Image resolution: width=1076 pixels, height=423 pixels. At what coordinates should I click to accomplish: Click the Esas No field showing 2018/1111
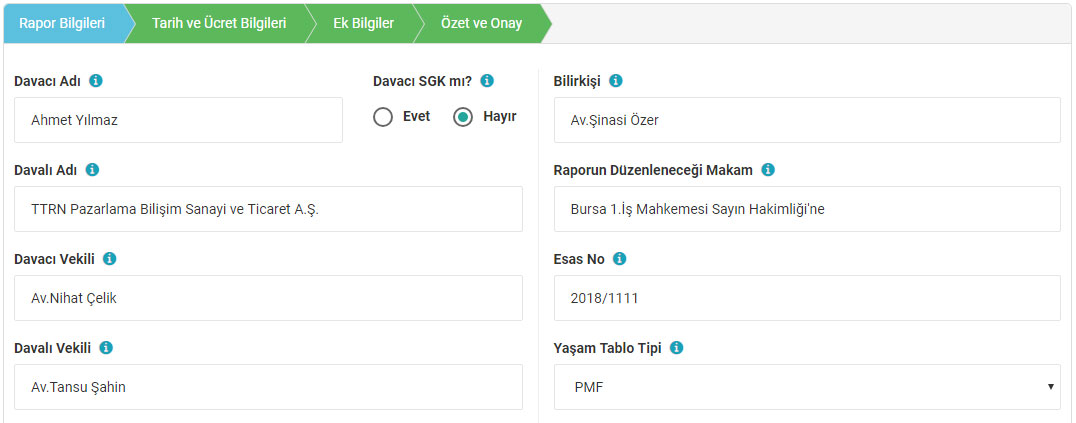tap(807, 298)
